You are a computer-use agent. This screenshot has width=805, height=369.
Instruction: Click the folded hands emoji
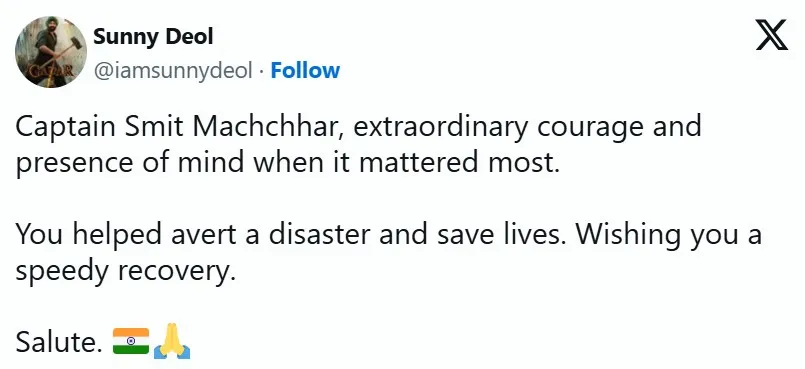[172, 341]
